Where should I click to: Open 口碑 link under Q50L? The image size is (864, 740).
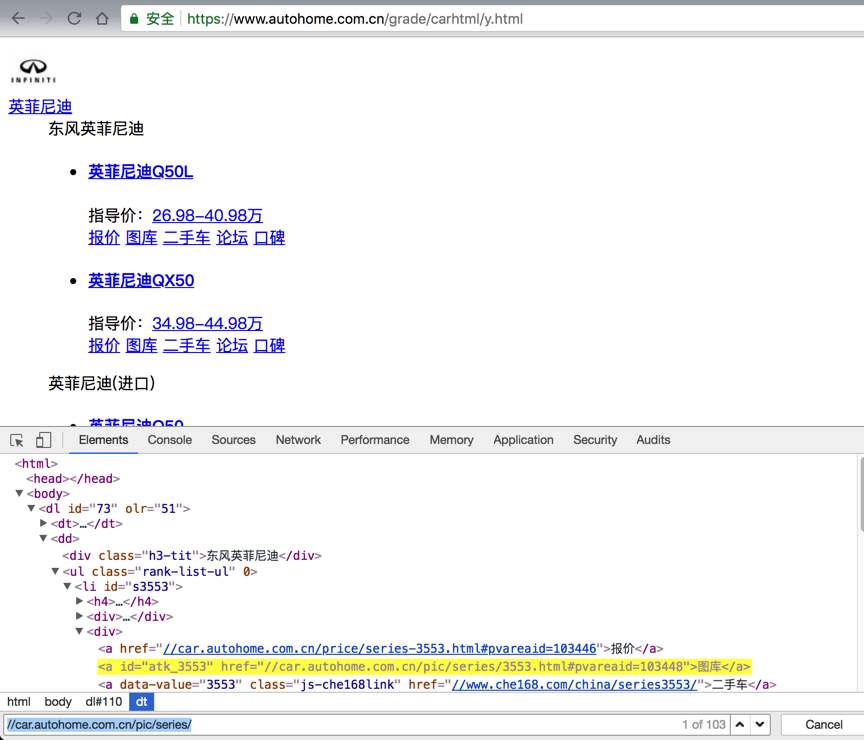[x=269, y=237]
